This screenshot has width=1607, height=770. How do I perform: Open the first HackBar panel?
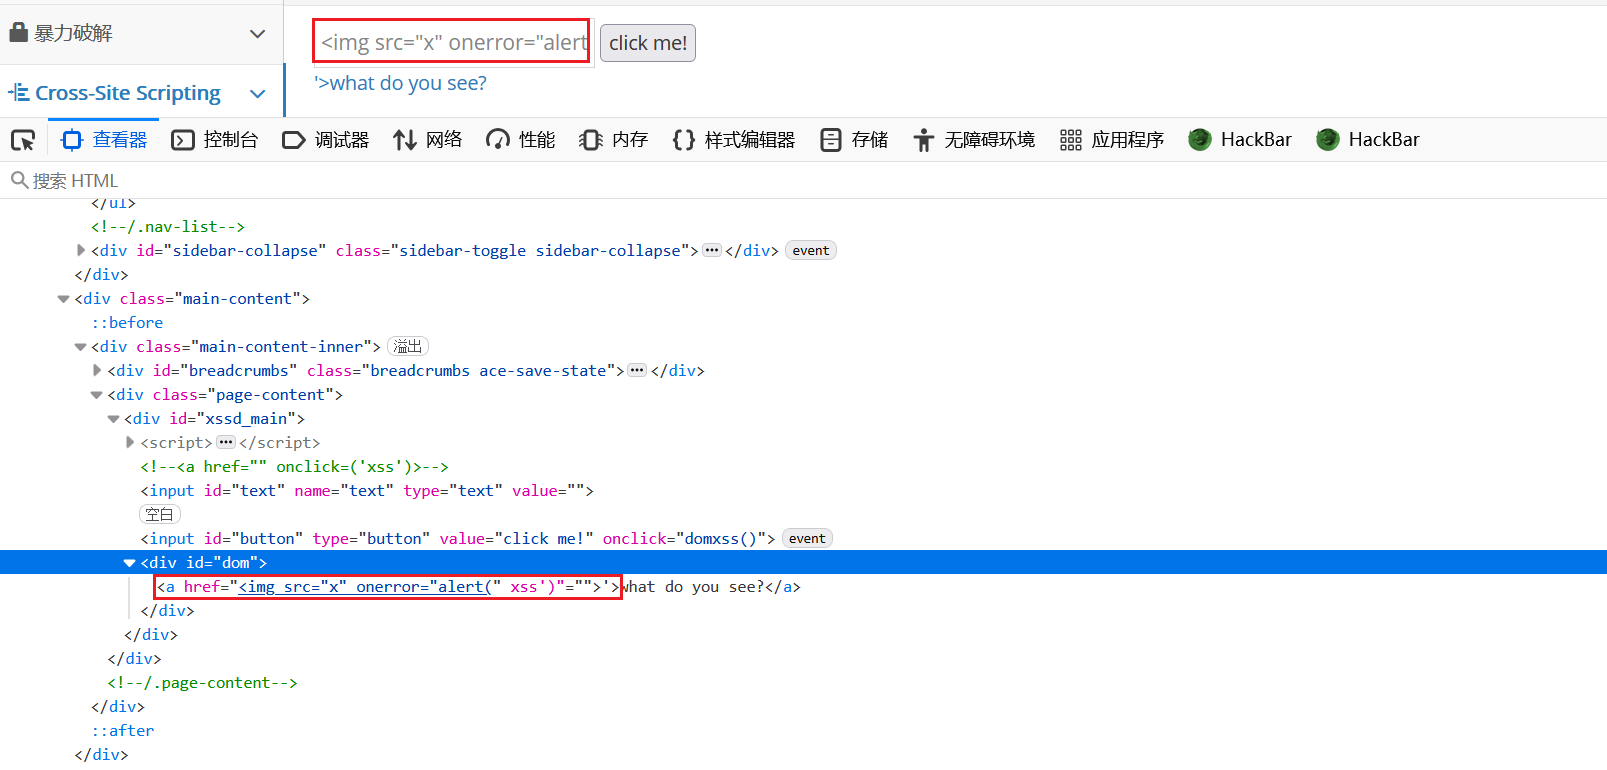click(1240, 140)
